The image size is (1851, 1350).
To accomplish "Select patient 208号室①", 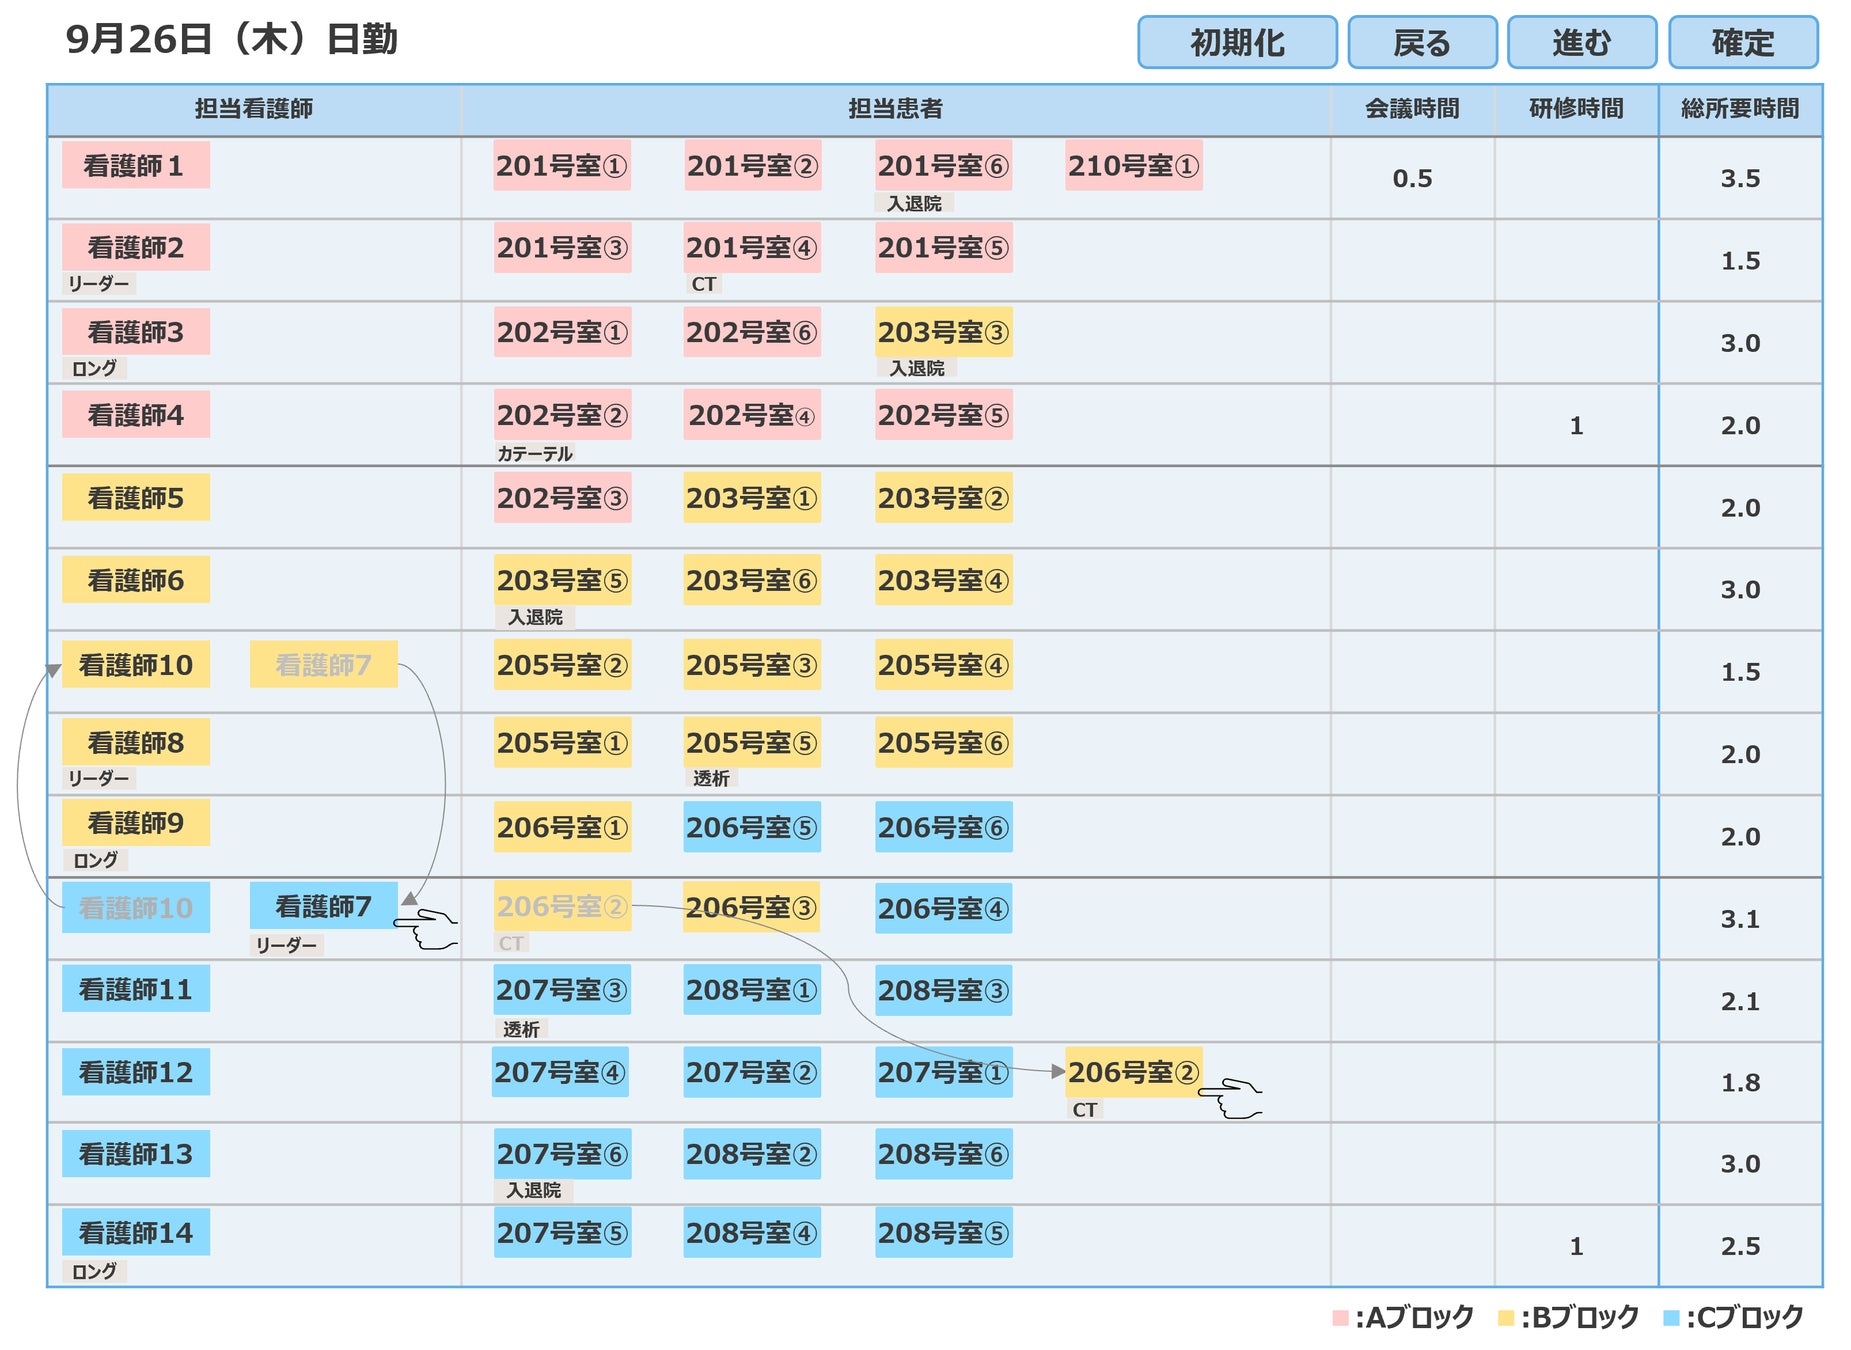I will coord(753,989).
